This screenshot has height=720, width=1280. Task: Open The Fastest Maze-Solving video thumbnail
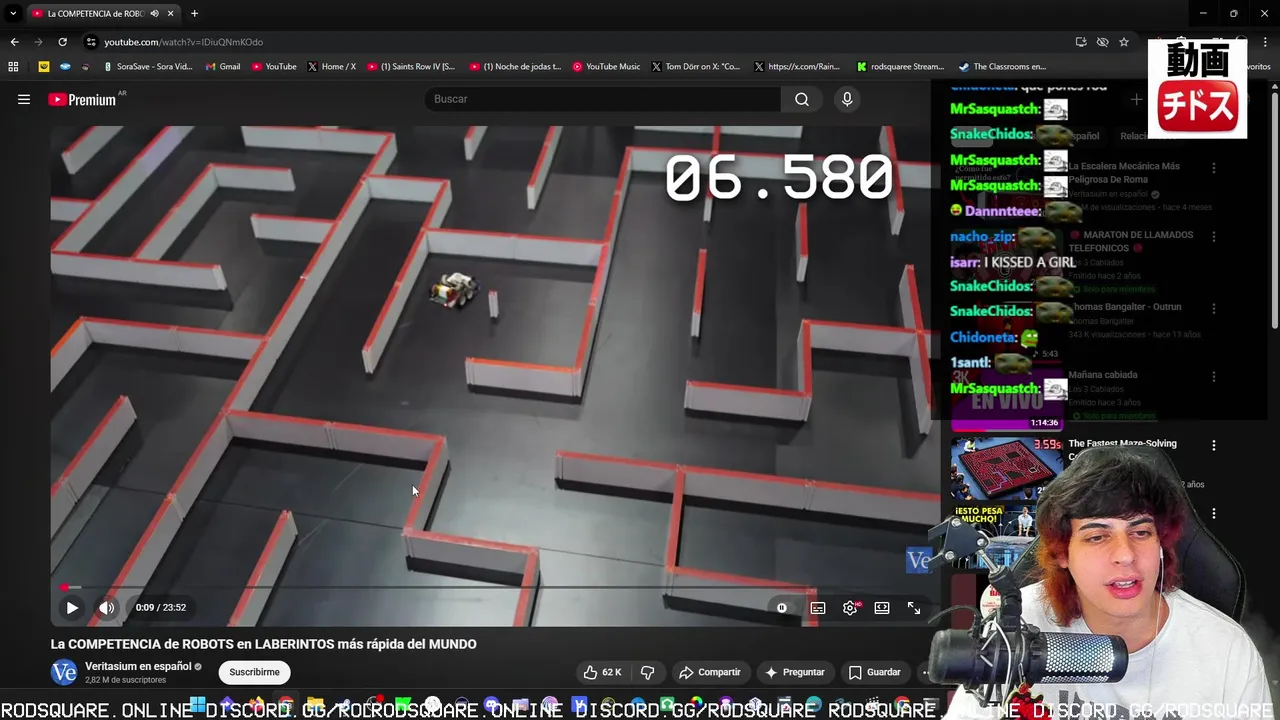coord(1006,467)
